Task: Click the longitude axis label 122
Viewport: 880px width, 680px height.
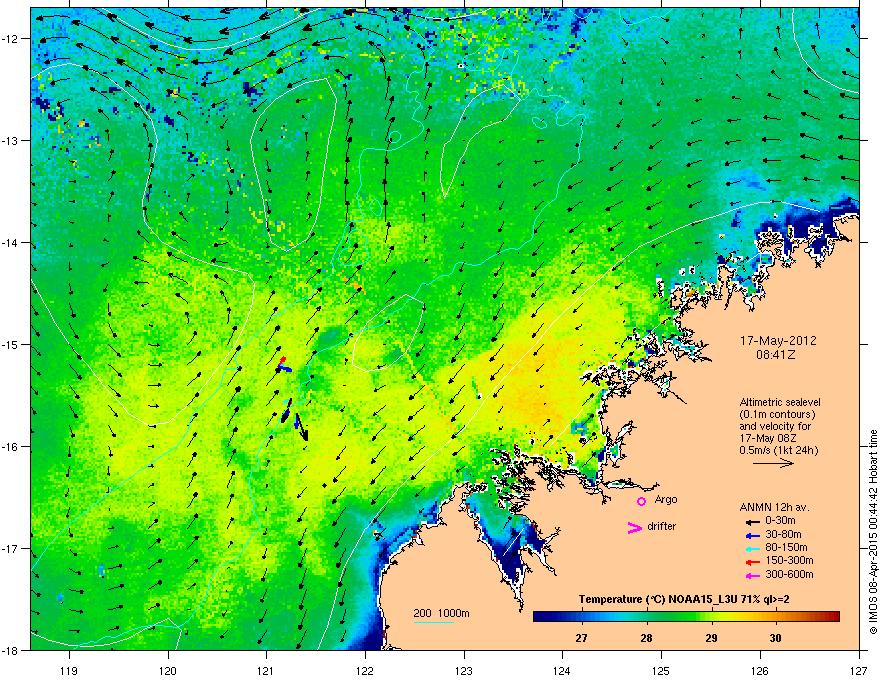Action: point(365,670)
